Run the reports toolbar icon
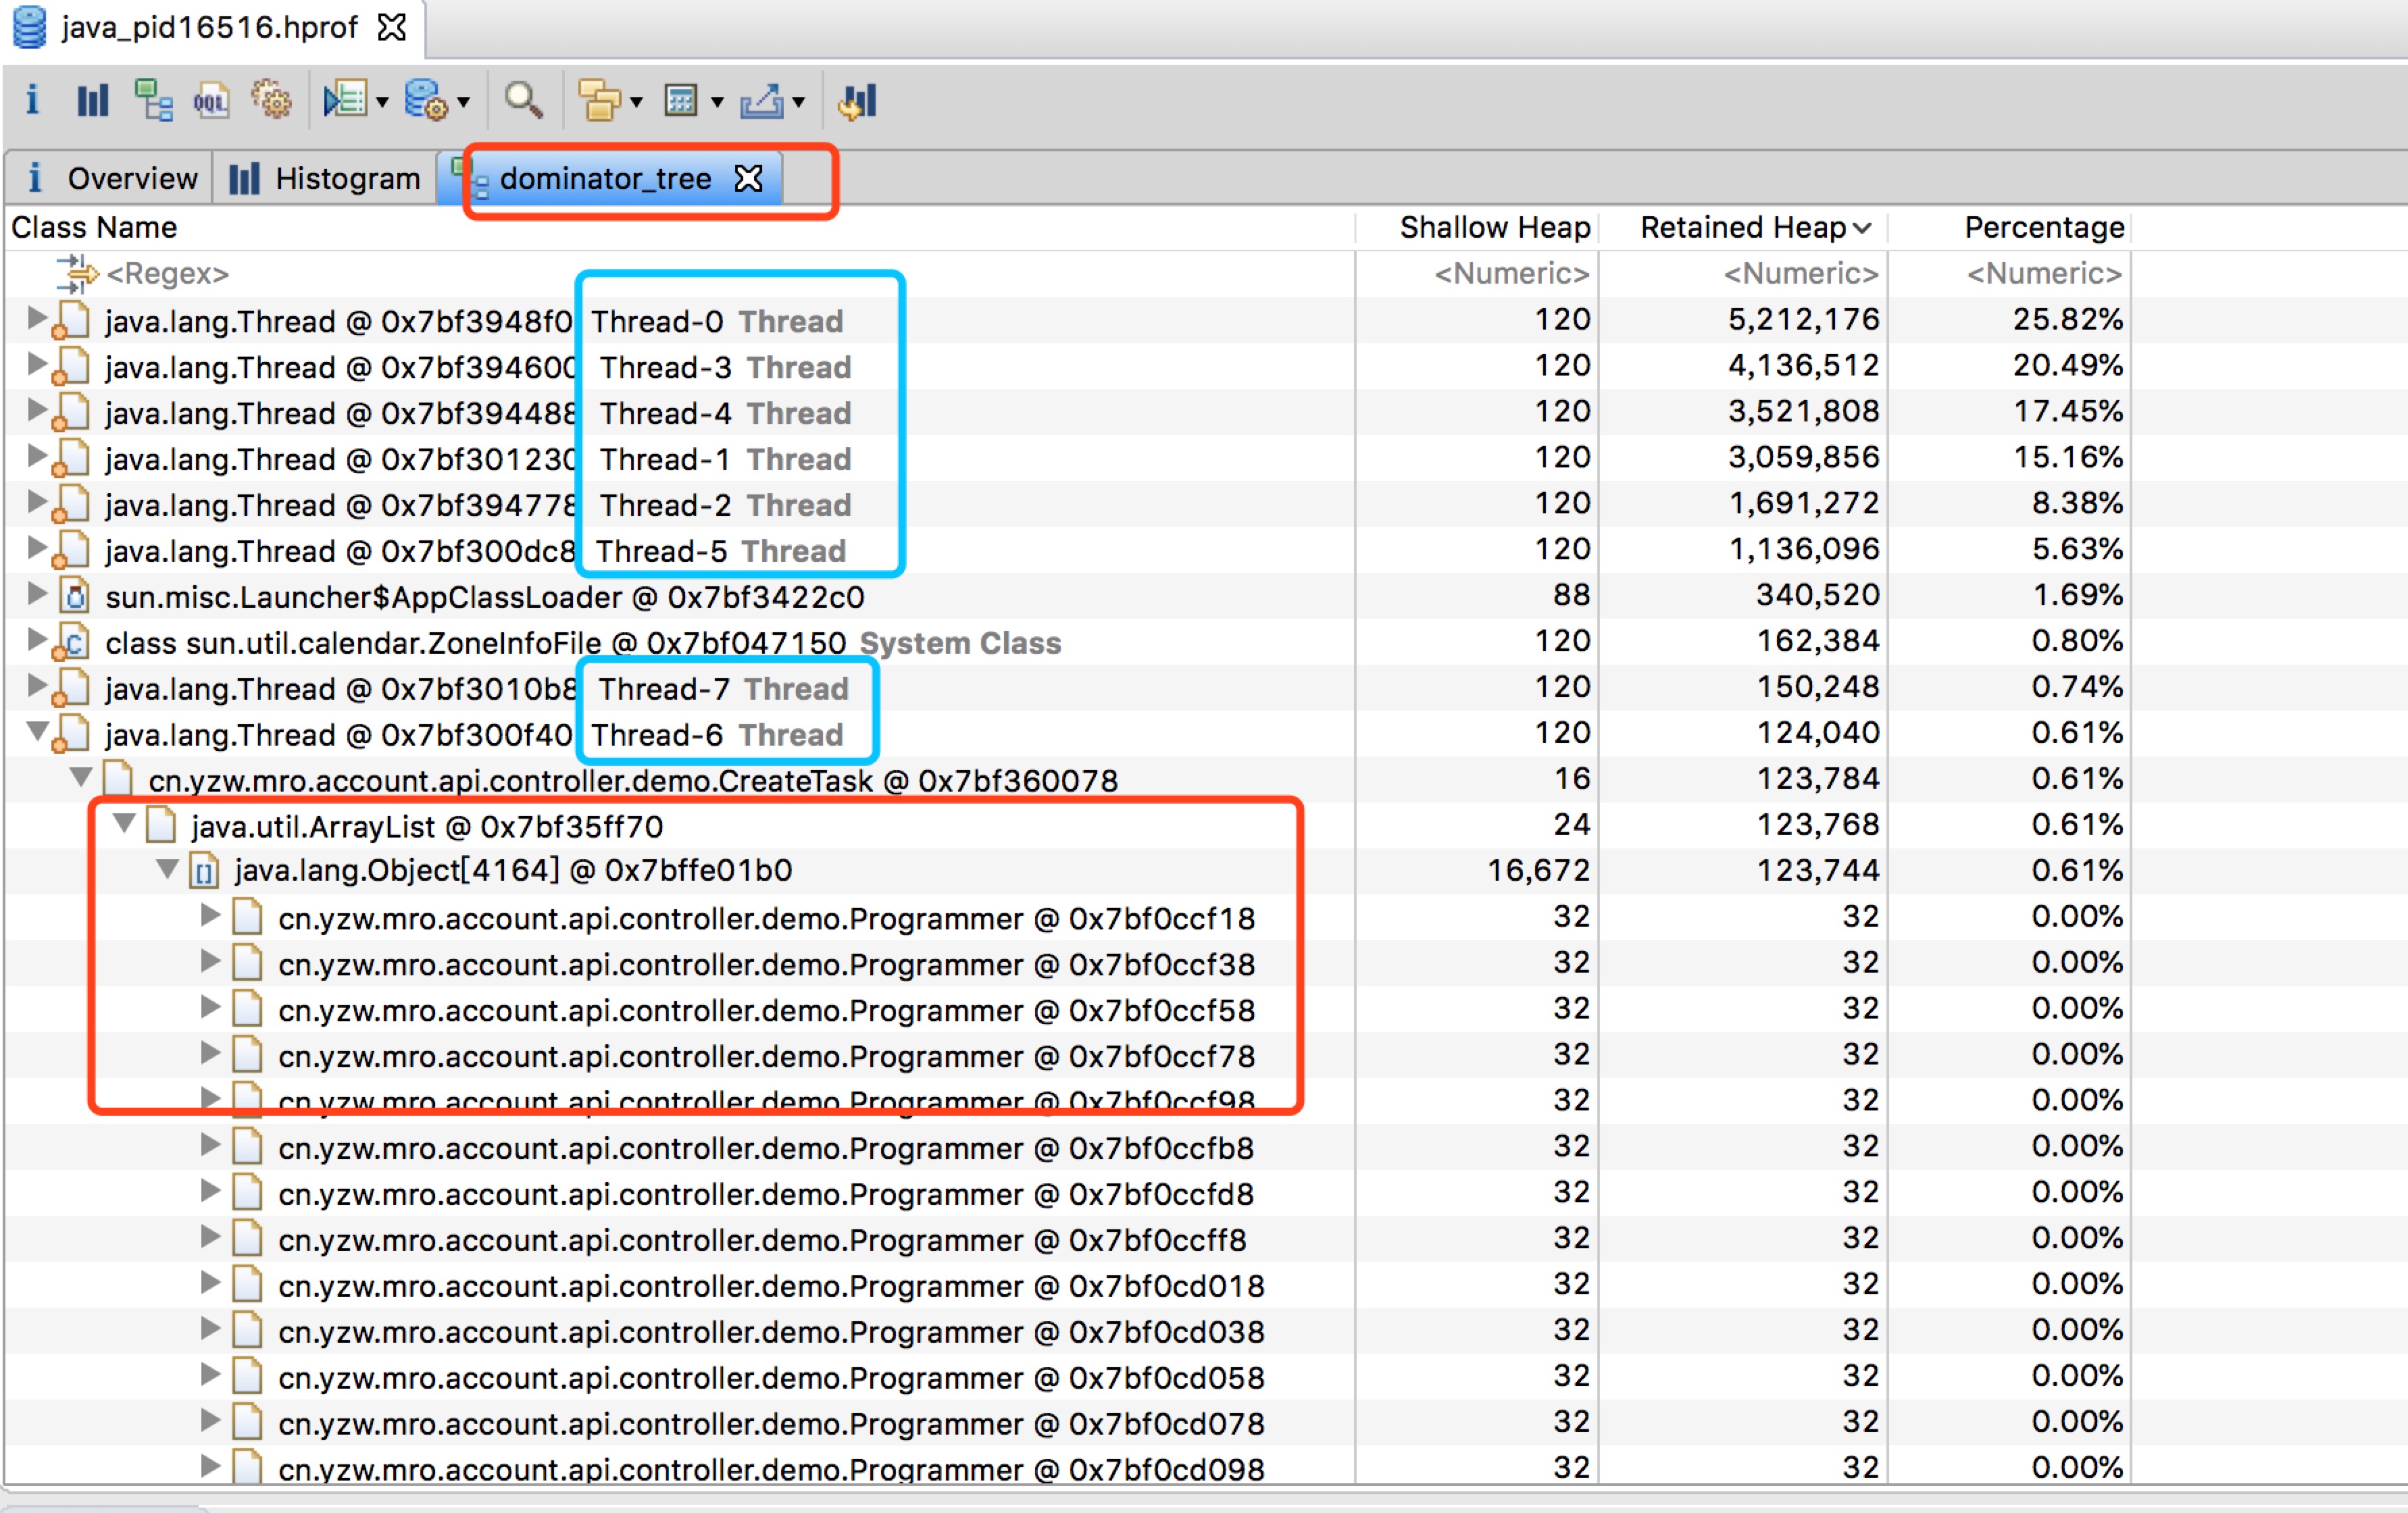The width and height of the screenshot is (2408, 1513). click(x=346, y=101)
